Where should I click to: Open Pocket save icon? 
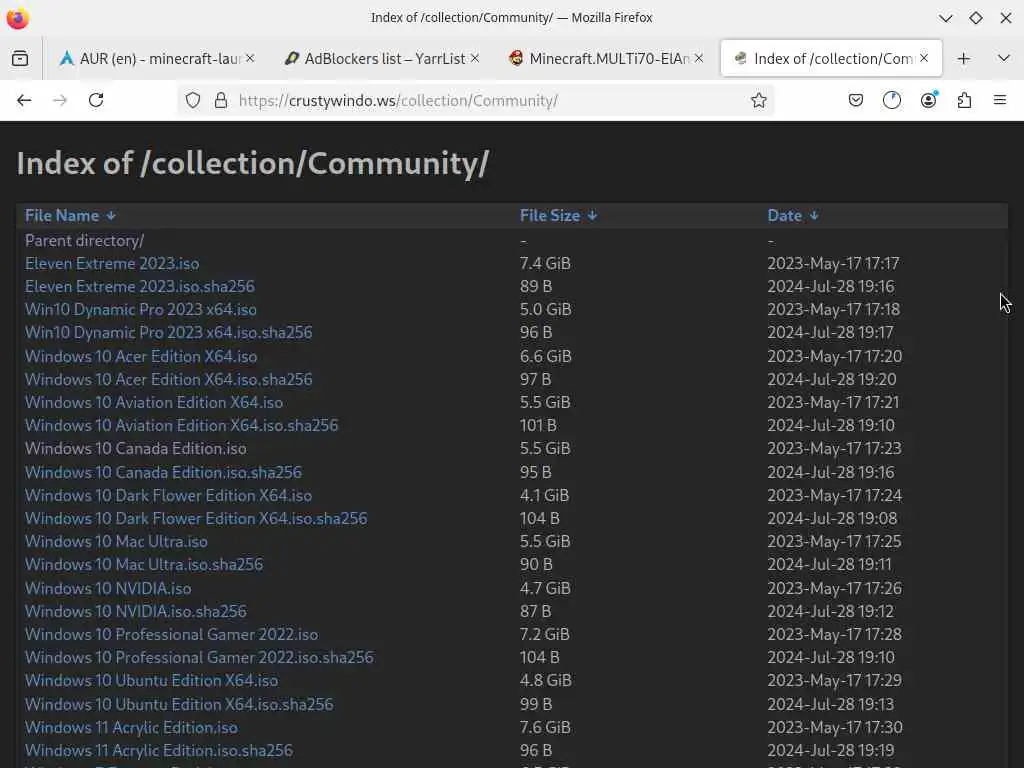tap(856, 101)
